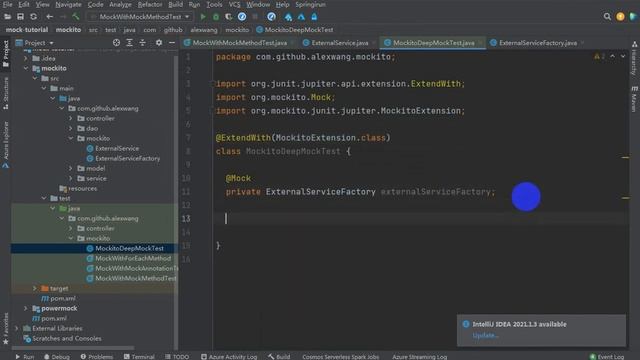Viewport: 640px width, 360px height.
Task: Open Project panel settings gear
Action: coord(159,42)
